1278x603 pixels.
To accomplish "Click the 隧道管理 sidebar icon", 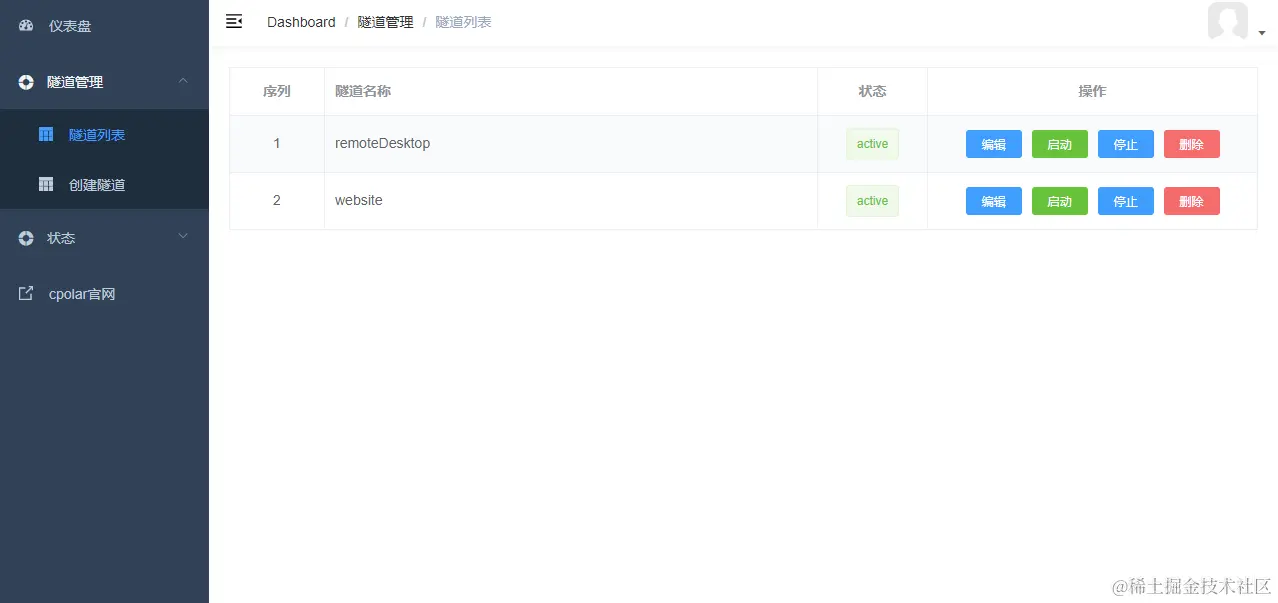I will (26, 82).
